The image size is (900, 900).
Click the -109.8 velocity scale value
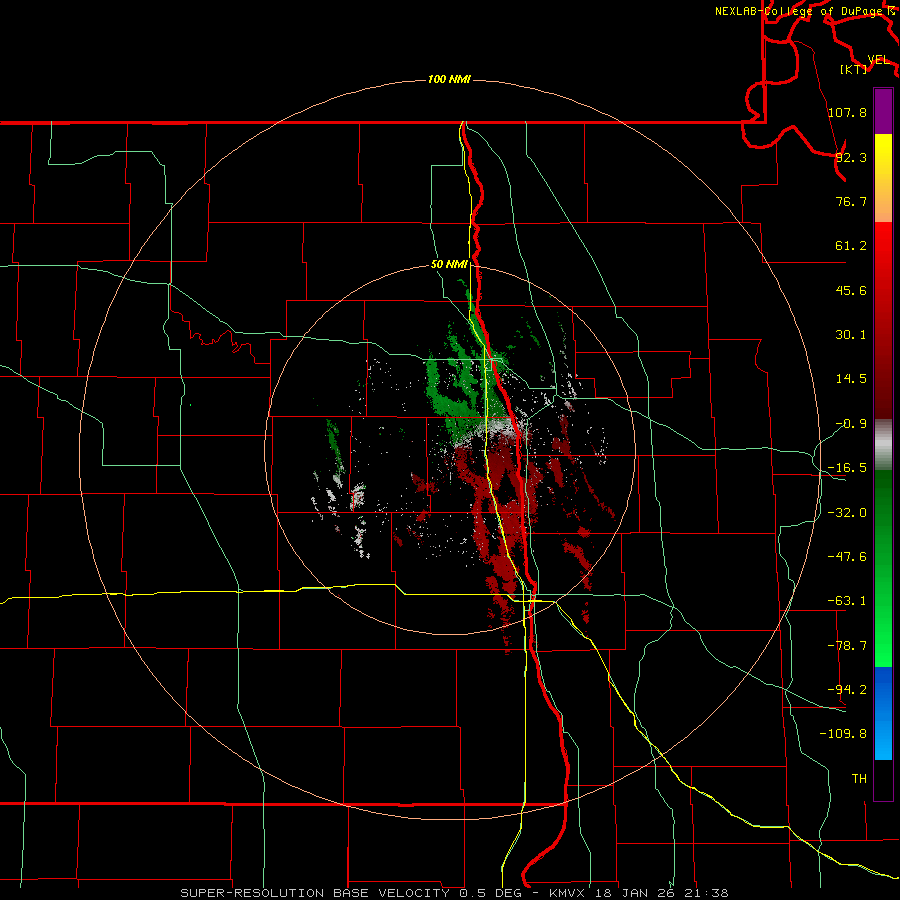click(843, 734)
